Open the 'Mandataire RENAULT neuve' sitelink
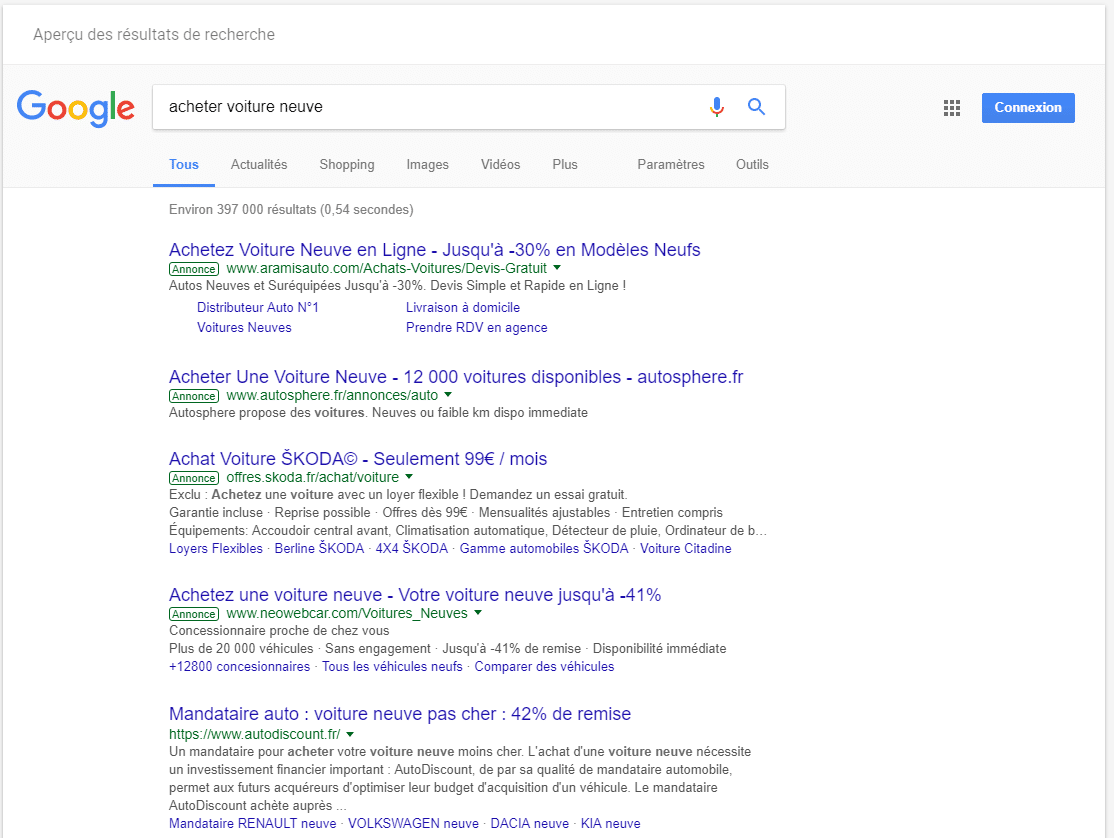Screen dimensions: 1114x838 point(253,824)
